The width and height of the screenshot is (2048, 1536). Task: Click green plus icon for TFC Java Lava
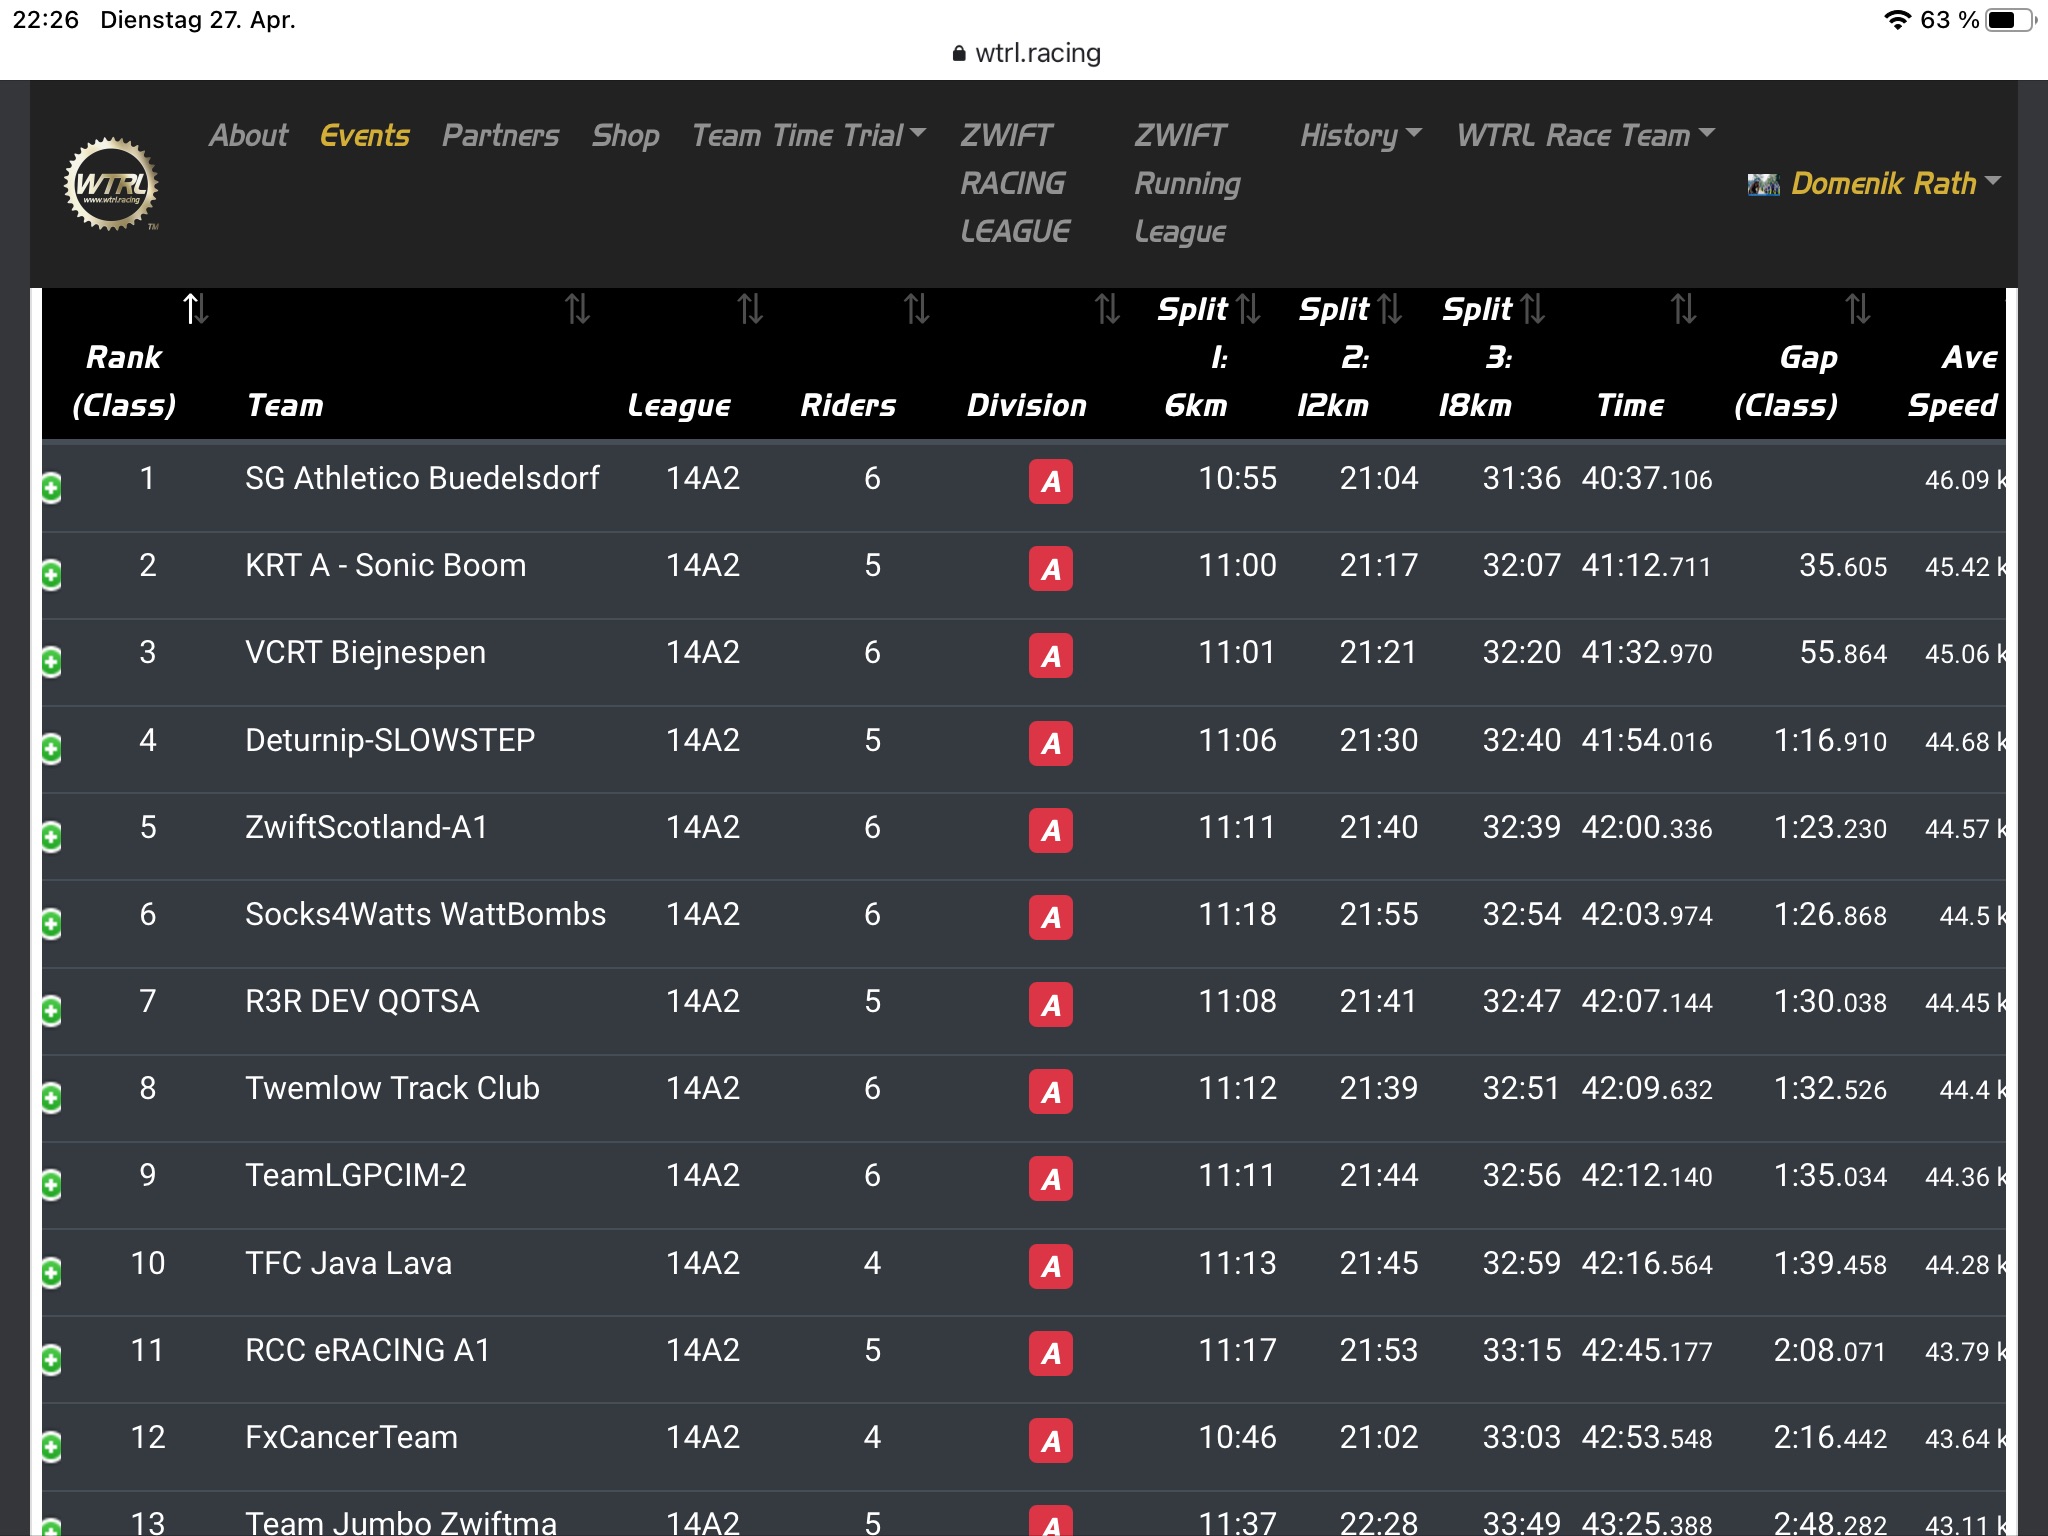coord(51,1273)
